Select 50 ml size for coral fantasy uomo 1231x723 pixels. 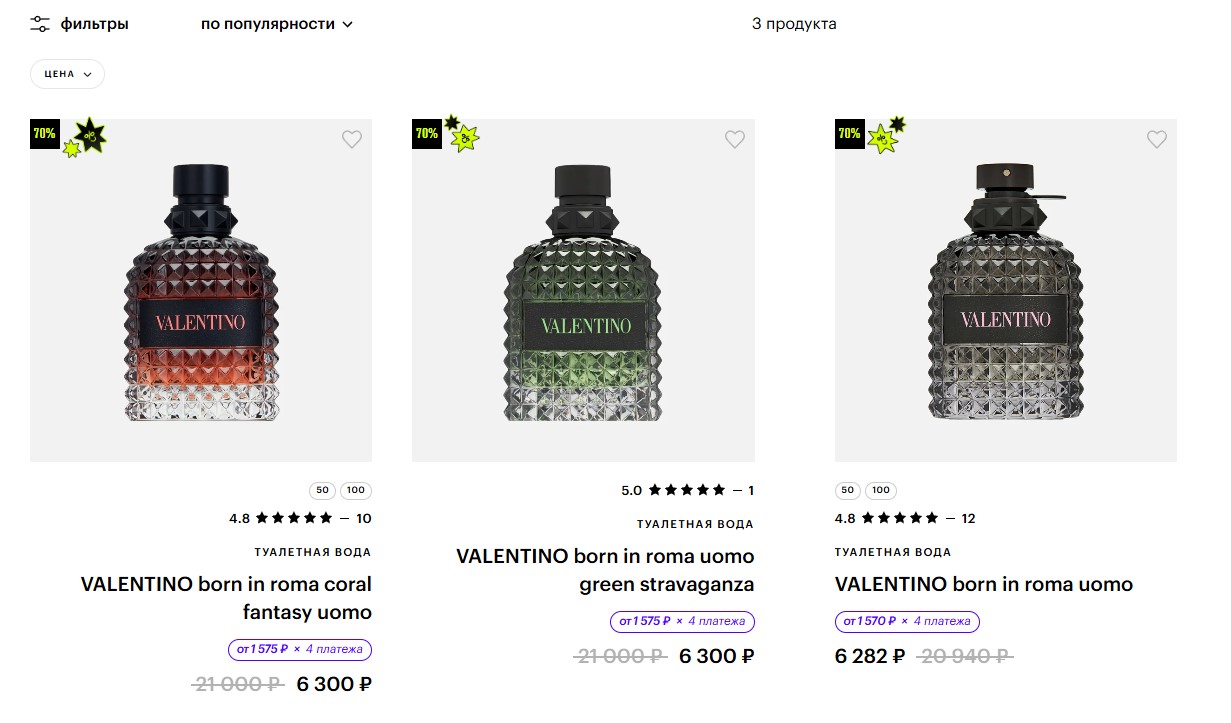click(x=322, y=491)
